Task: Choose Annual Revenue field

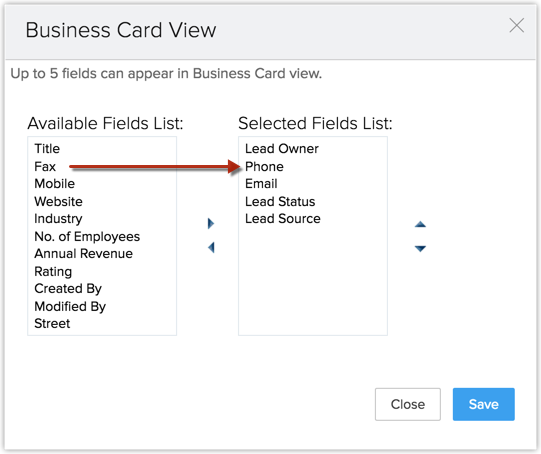Action: [83, 254]
